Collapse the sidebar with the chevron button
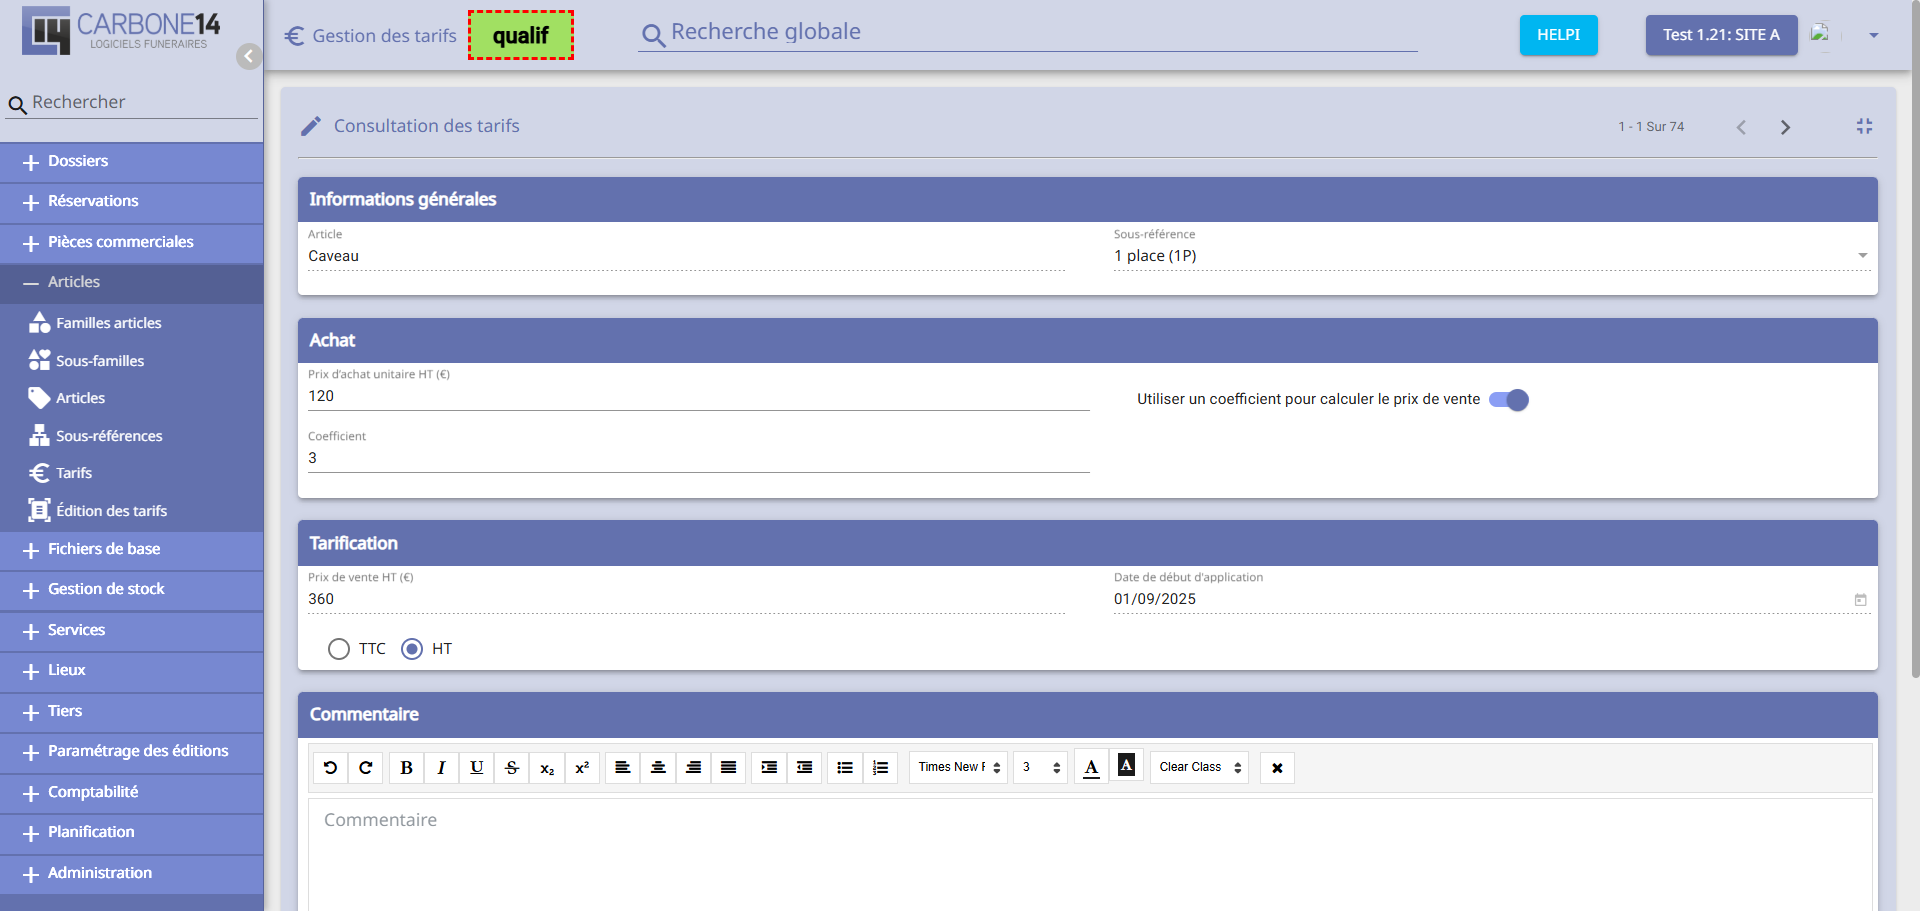Screen dimensions: 1920x911 [x=249, y=56]
